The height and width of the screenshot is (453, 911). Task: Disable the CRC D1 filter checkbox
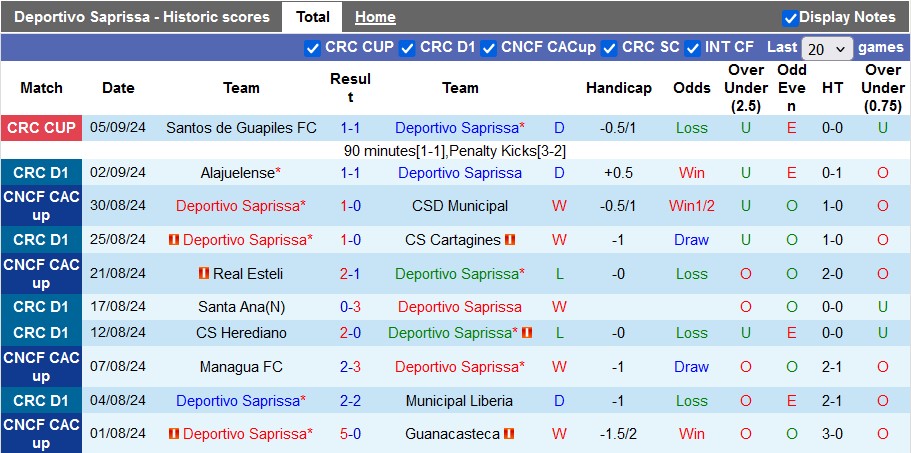407,47
